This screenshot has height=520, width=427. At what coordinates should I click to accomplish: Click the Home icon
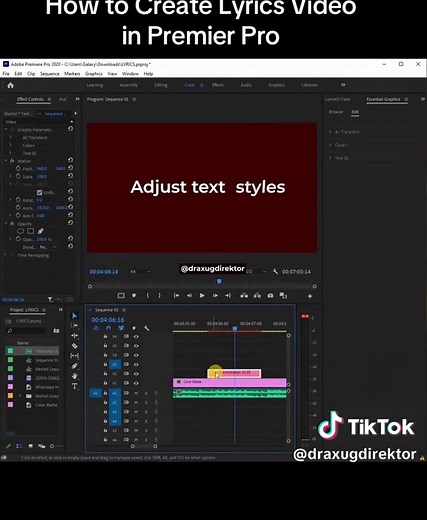(10, 85)
